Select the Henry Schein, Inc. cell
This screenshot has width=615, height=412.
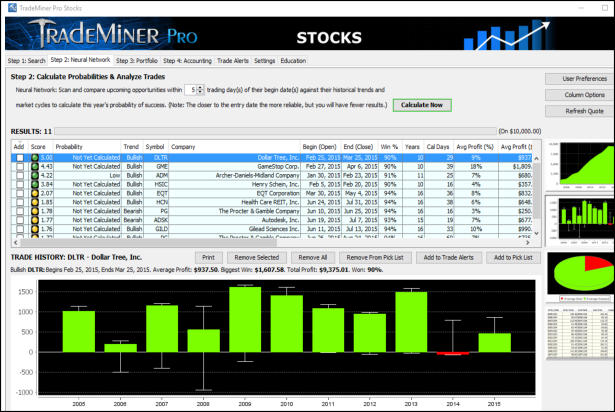tap(235, 184)
